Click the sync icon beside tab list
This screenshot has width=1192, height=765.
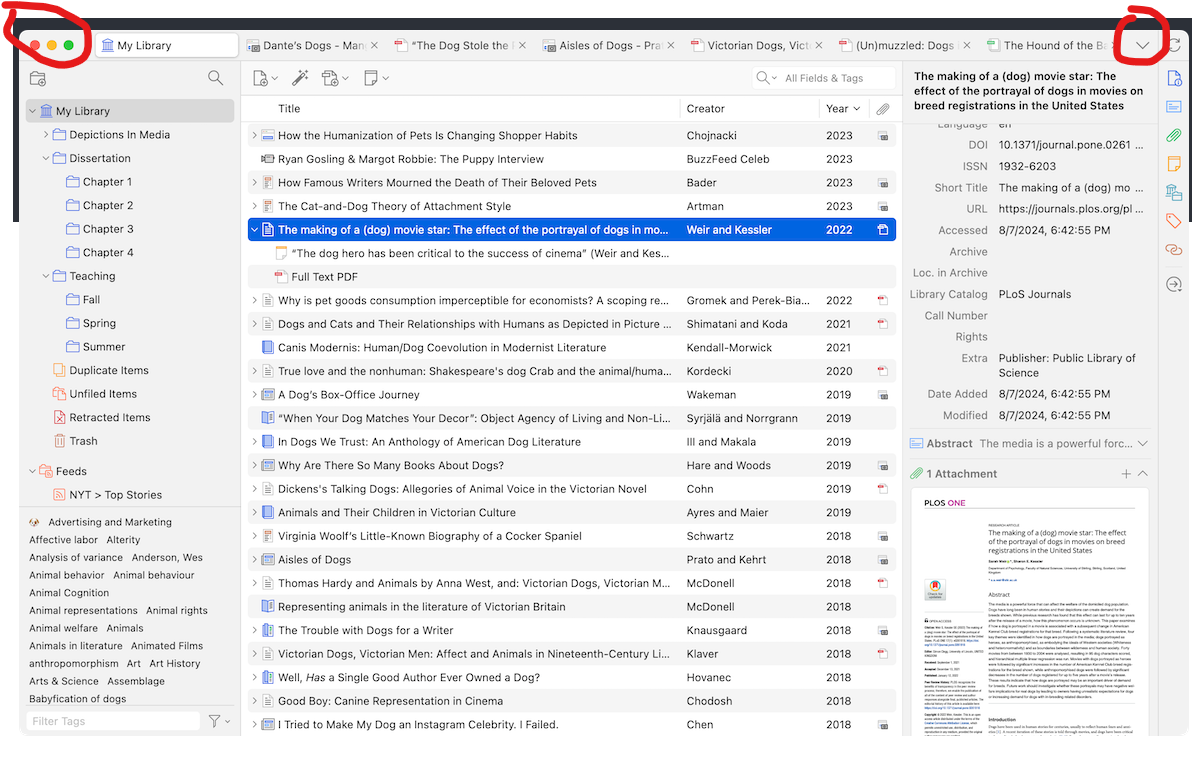click(x=1176, y=46)
